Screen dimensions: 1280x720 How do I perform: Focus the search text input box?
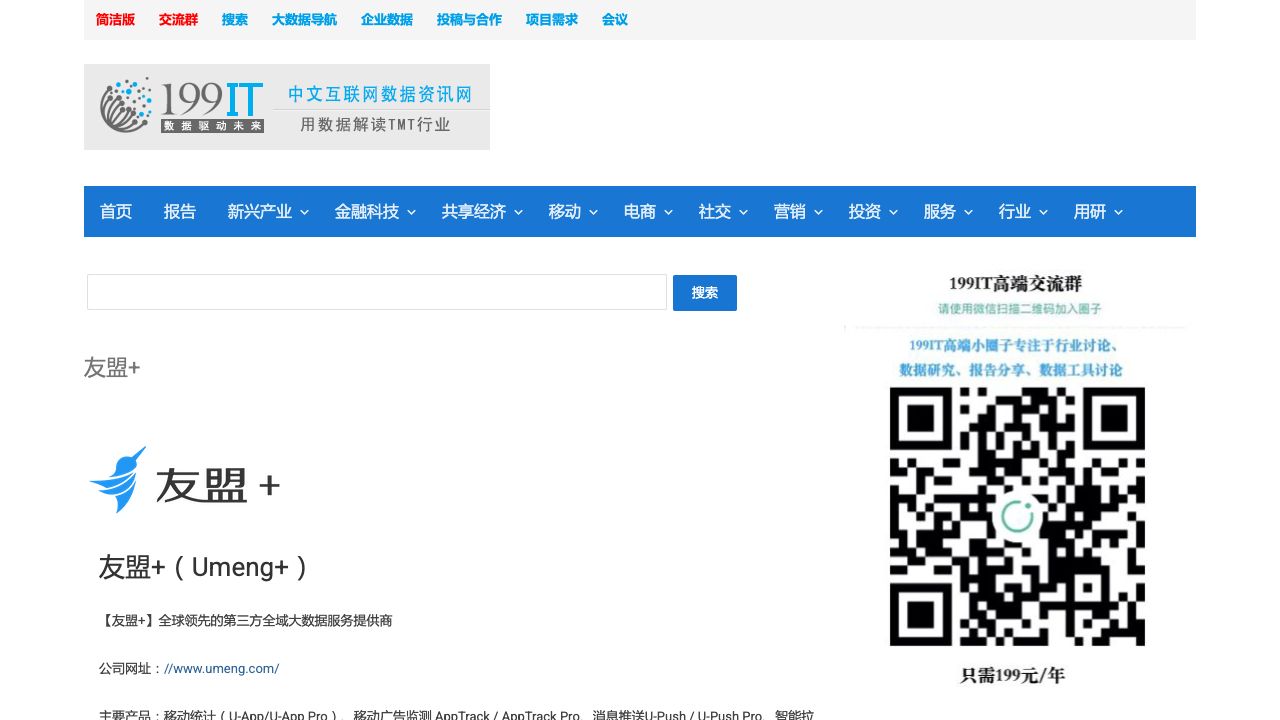377,292
